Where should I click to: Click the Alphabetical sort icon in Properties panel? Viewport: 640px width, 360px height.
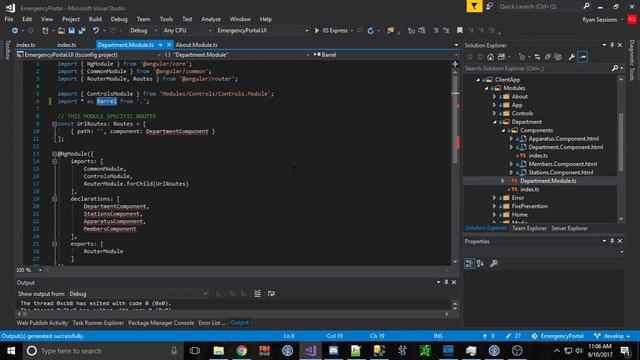(480, 263)
